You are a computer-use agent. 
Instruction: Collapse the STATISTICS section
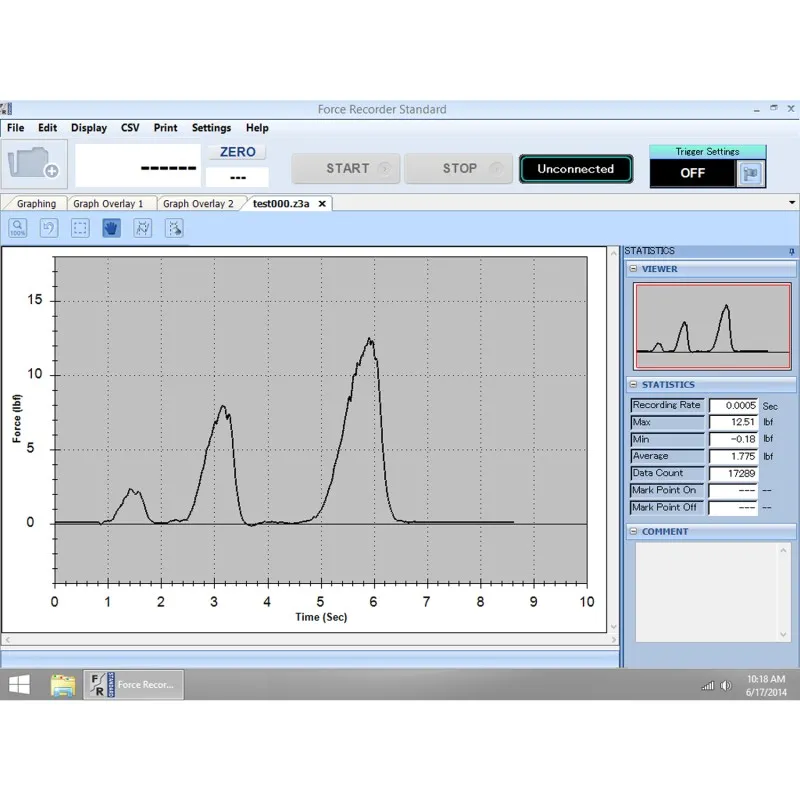[x=634, y=385]
